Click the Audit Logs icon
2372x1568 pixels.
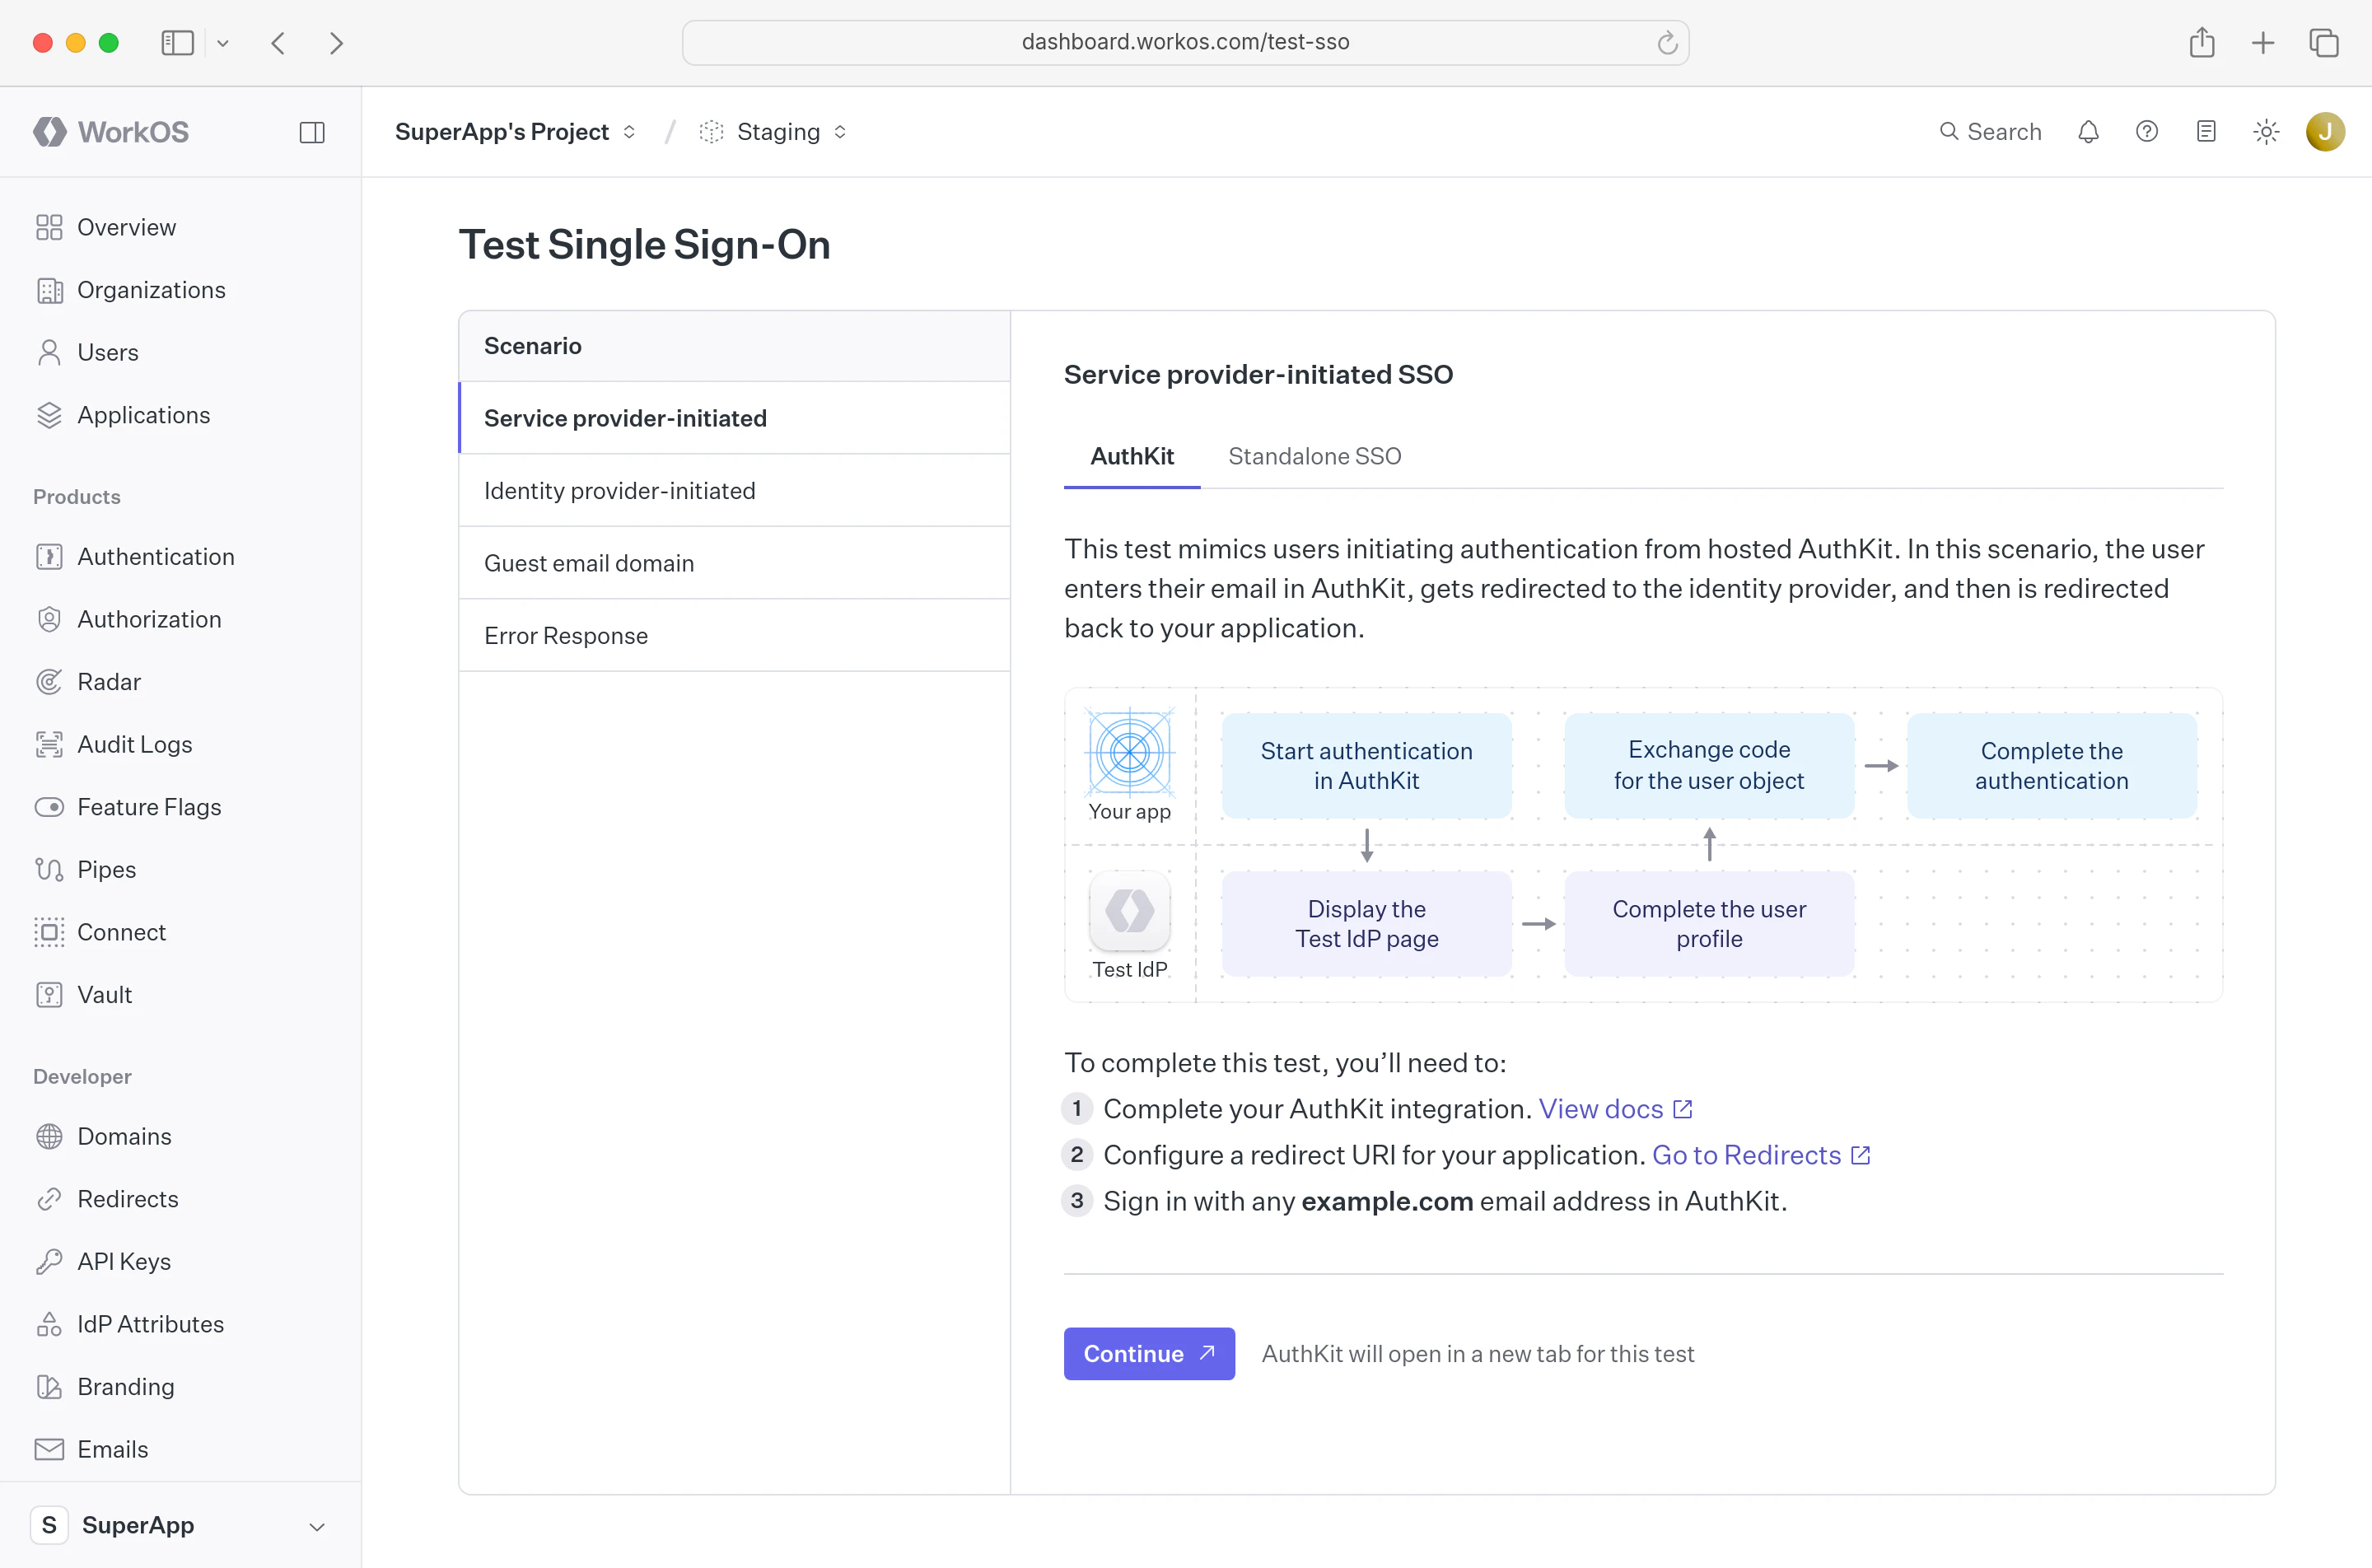[x=49, y=744]
